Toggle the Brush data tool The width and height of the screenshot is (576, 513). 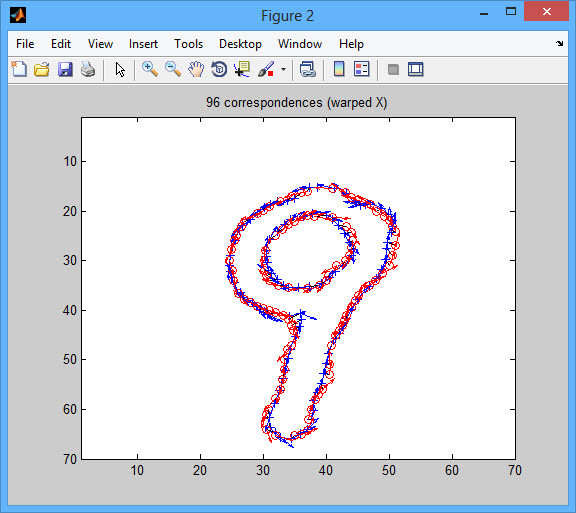tap(266, 69)
